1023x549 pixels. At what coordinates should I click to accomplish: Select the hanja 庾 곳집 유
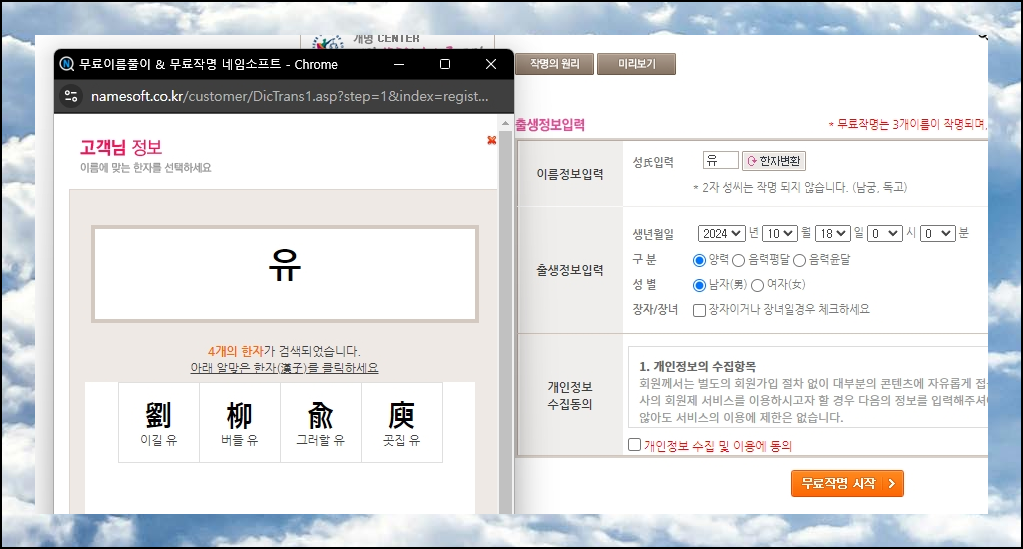[401, 422]
